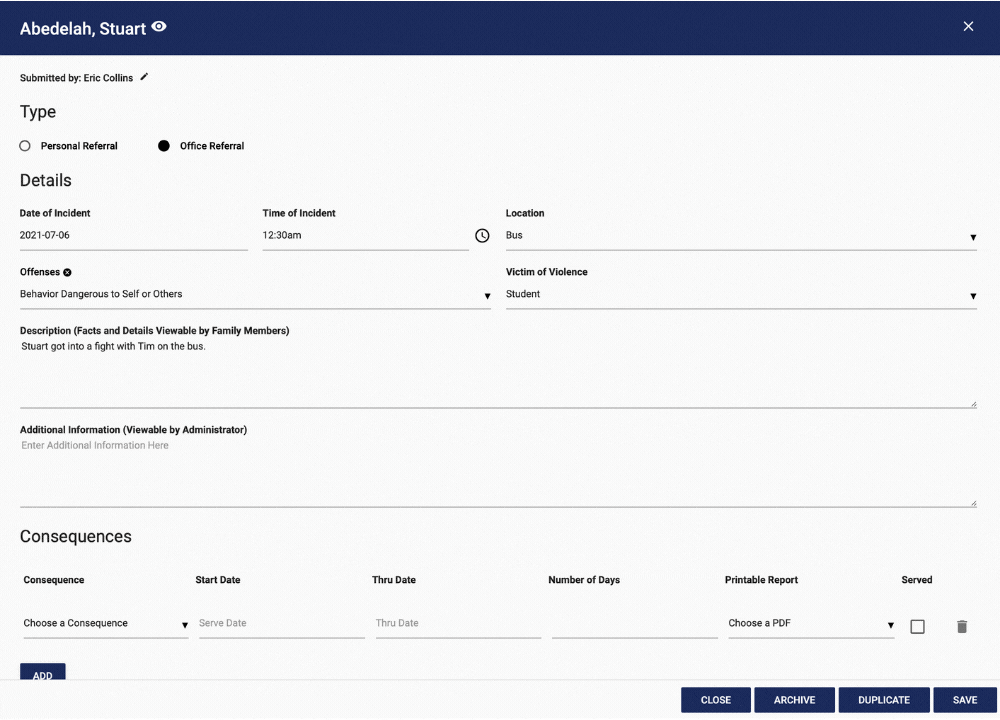Image resolution: width=1000 pixels, height=720 pixels.
Task: Open the Location dropdown
Action: [740, 236]
